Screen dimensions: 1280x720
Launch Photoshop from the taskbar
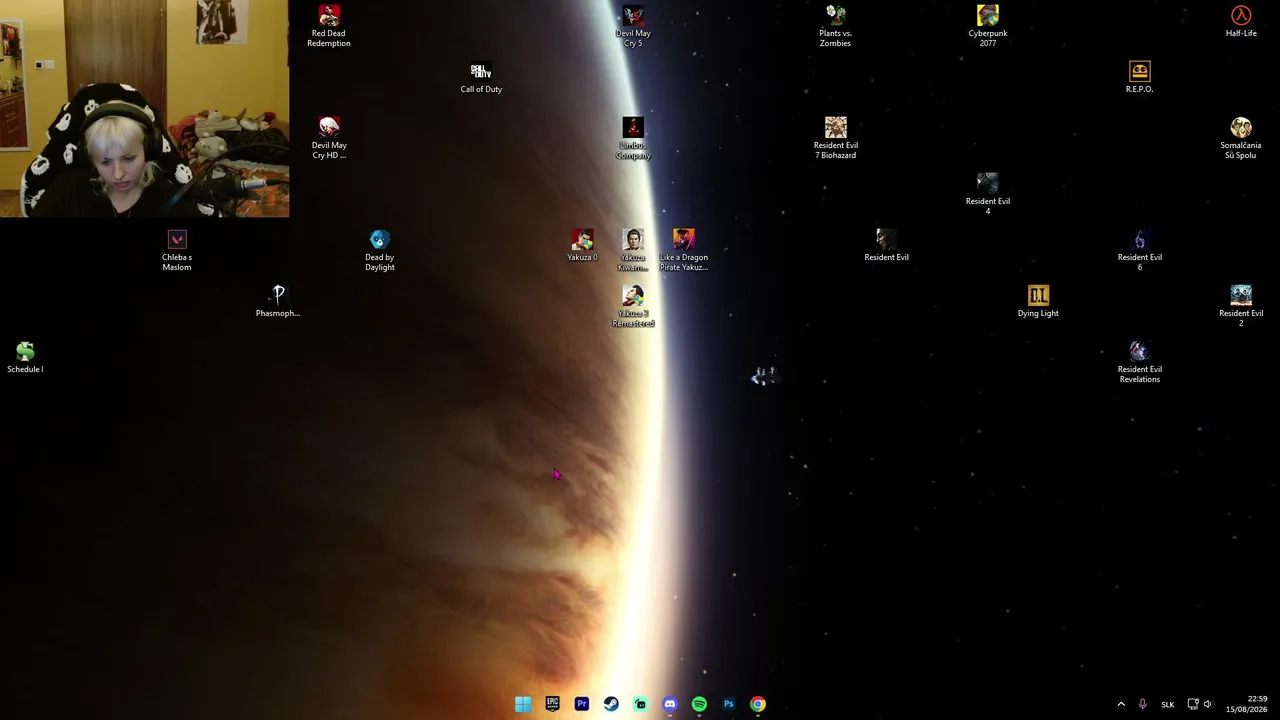[728, 704]
